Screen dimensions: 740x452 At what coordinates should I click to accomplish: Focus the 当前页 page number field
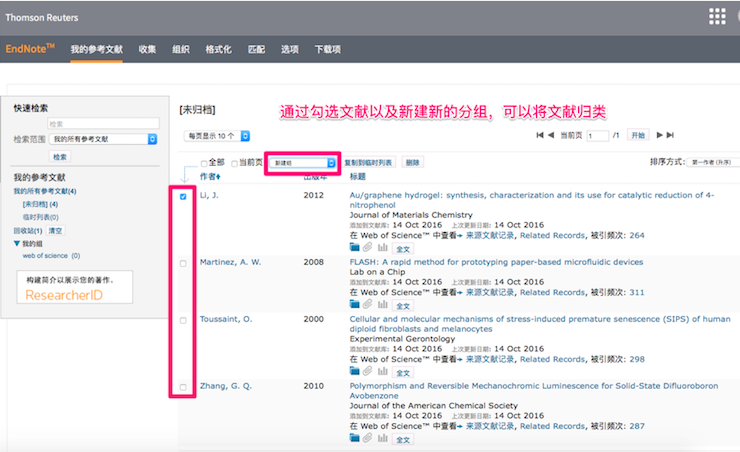(597, 136)
